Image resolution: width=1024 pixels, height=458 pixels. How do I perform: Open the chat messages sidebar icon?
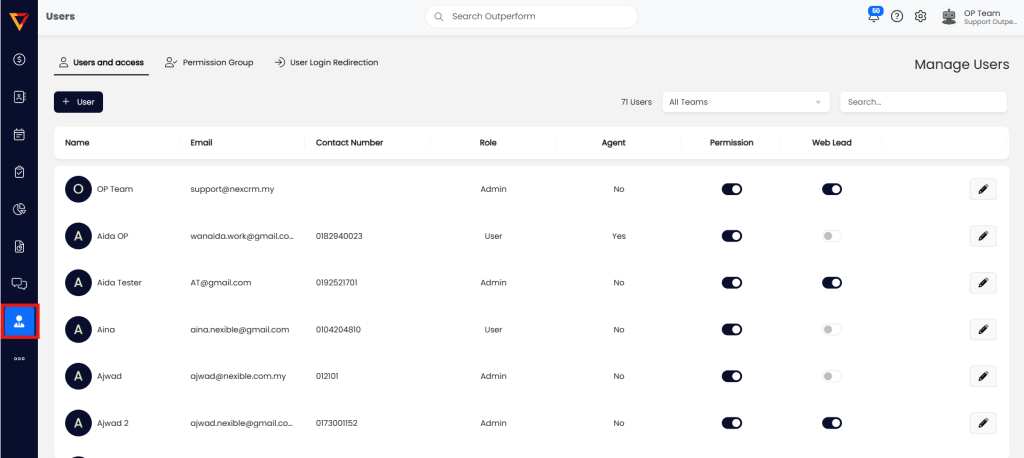19,284
